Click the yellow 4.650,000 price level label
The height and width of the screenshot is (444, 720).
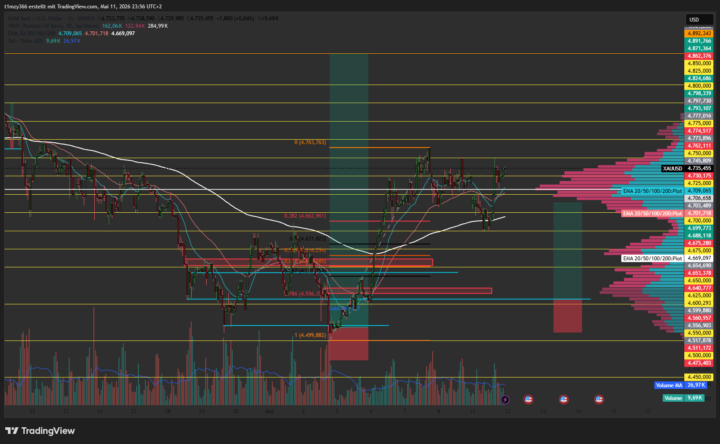[699, 281]
